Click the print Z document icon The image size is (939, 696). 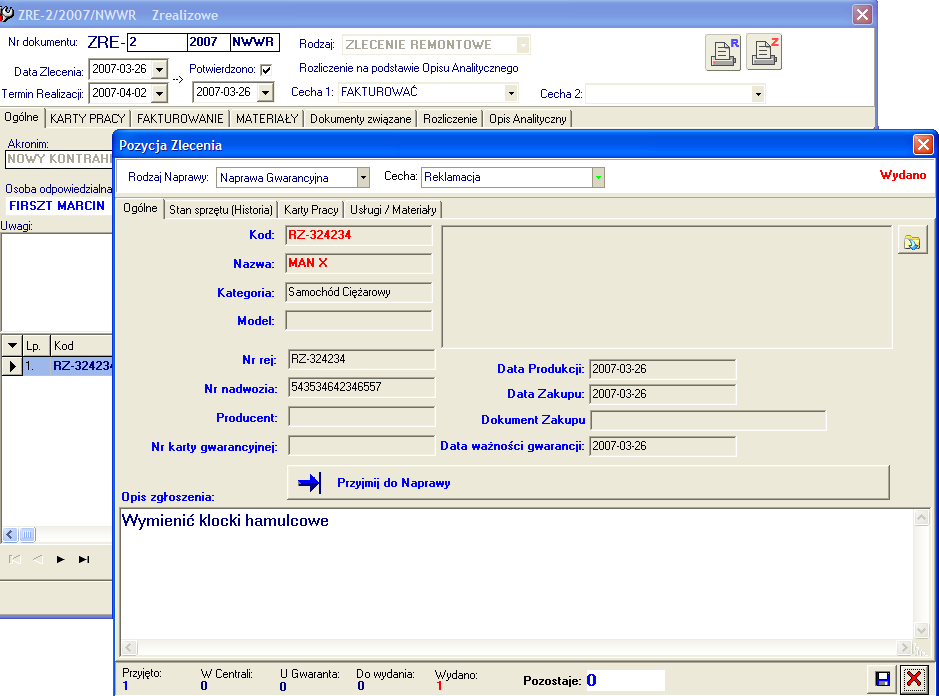click(764, 53)
